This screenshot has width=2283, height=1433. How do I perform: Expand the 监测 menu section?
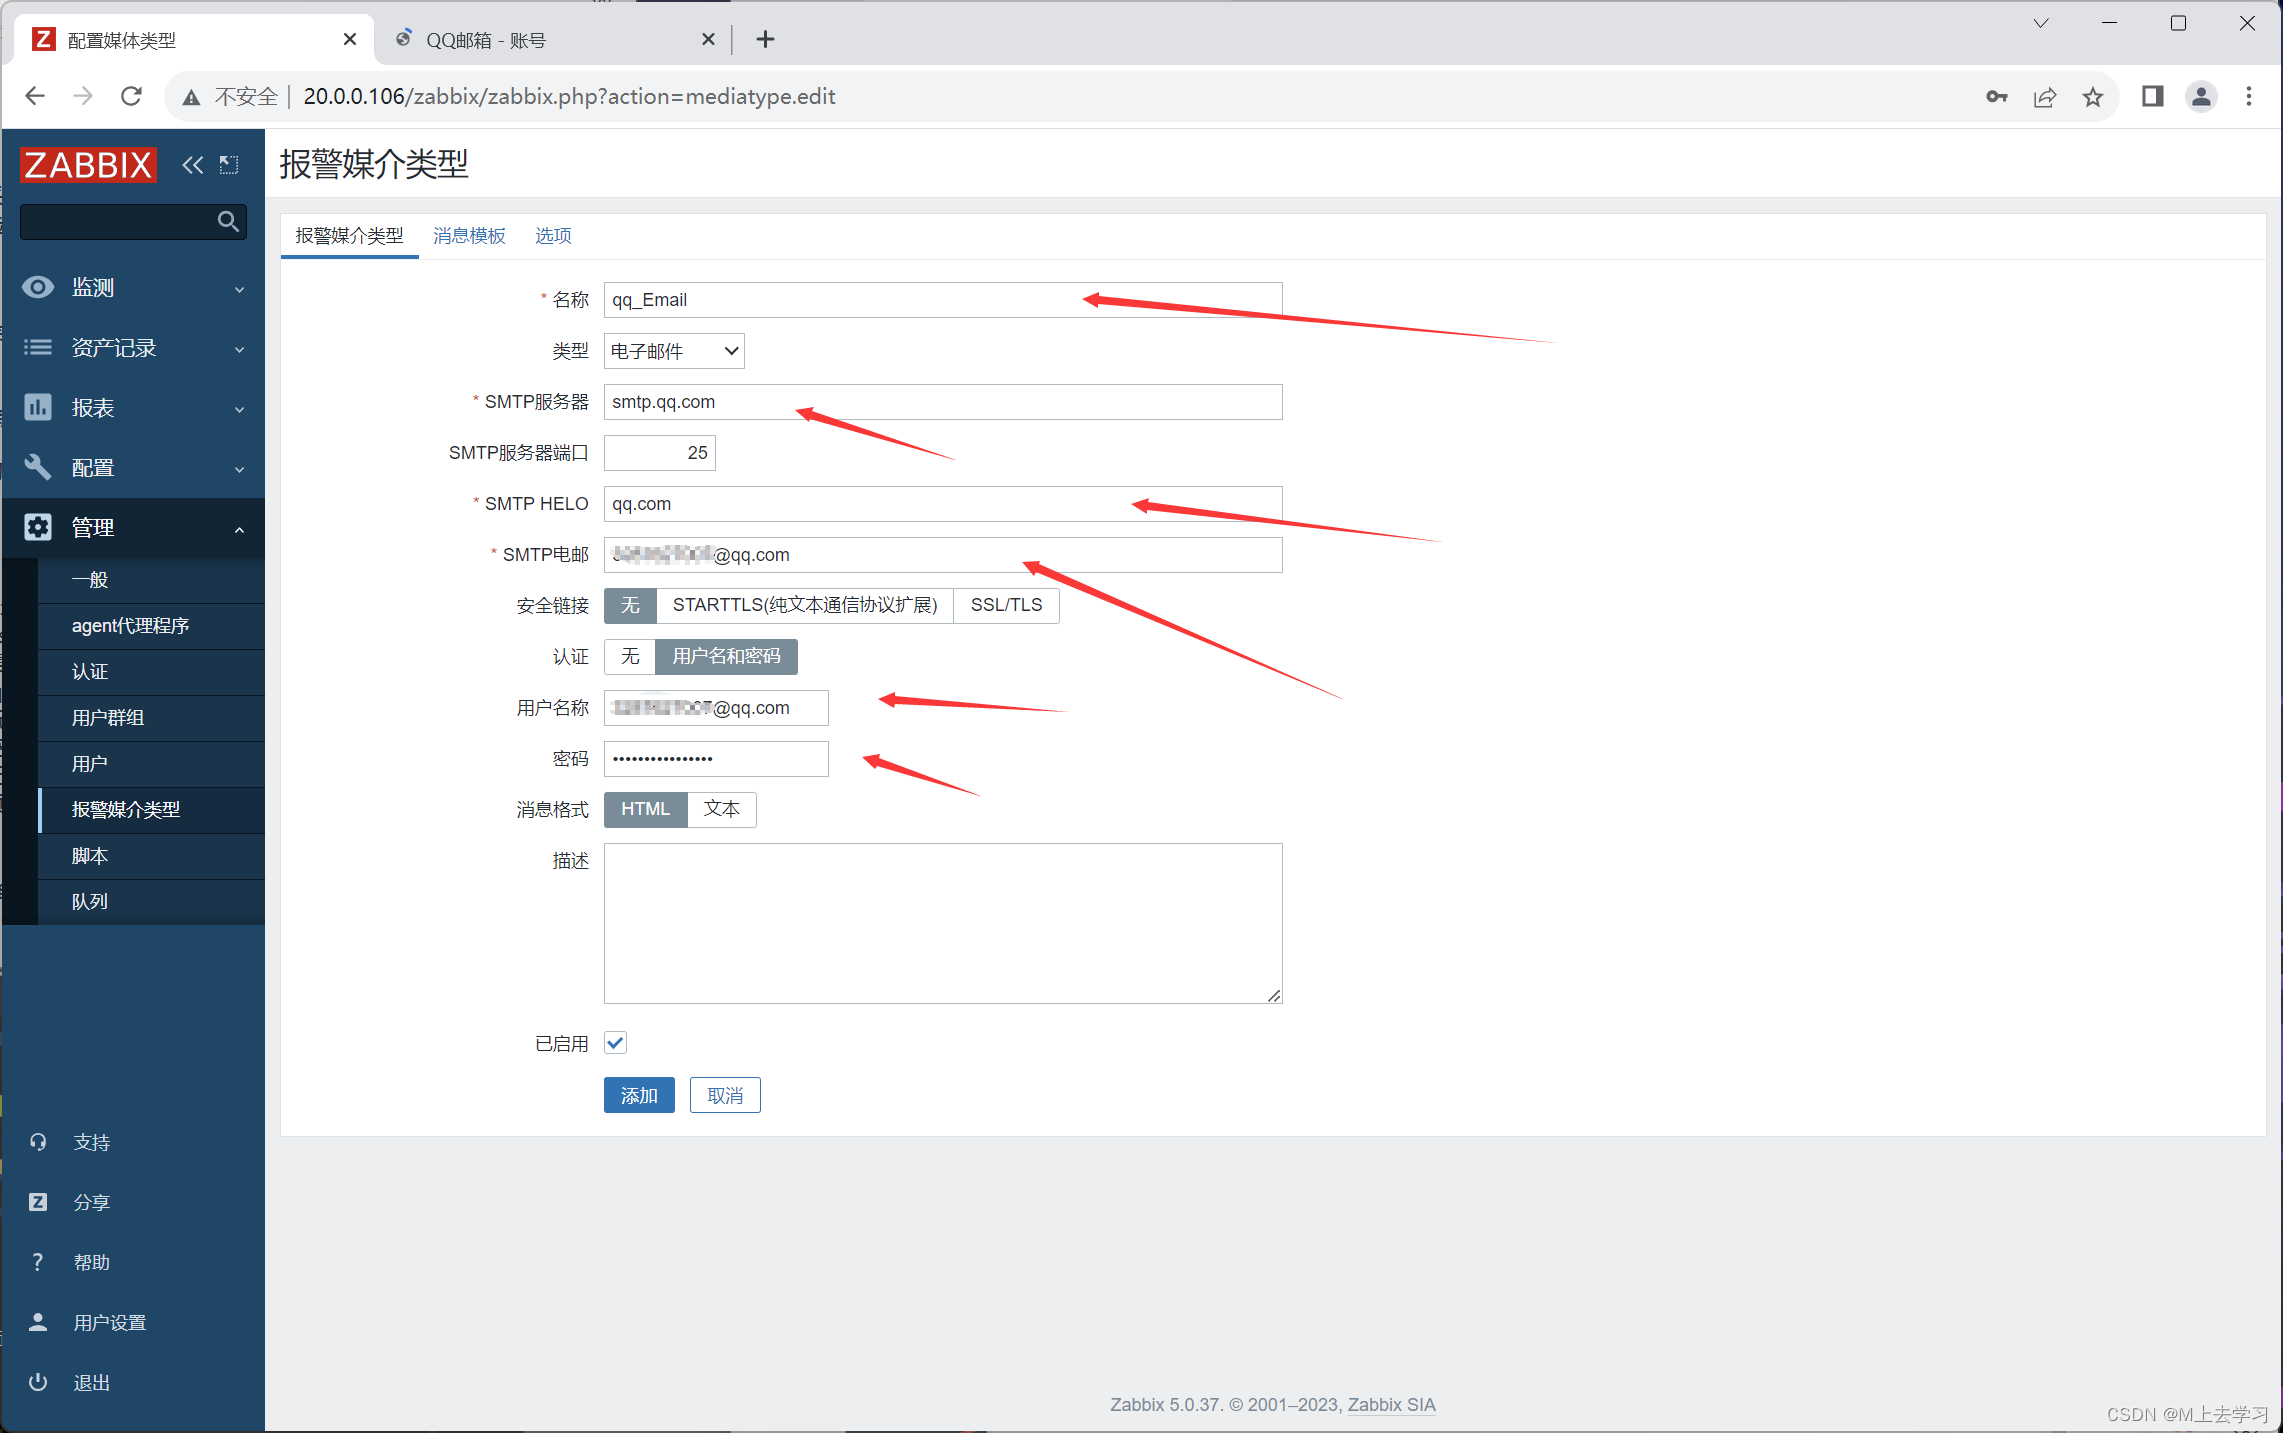pyautogui.click(x=239, y=290)
